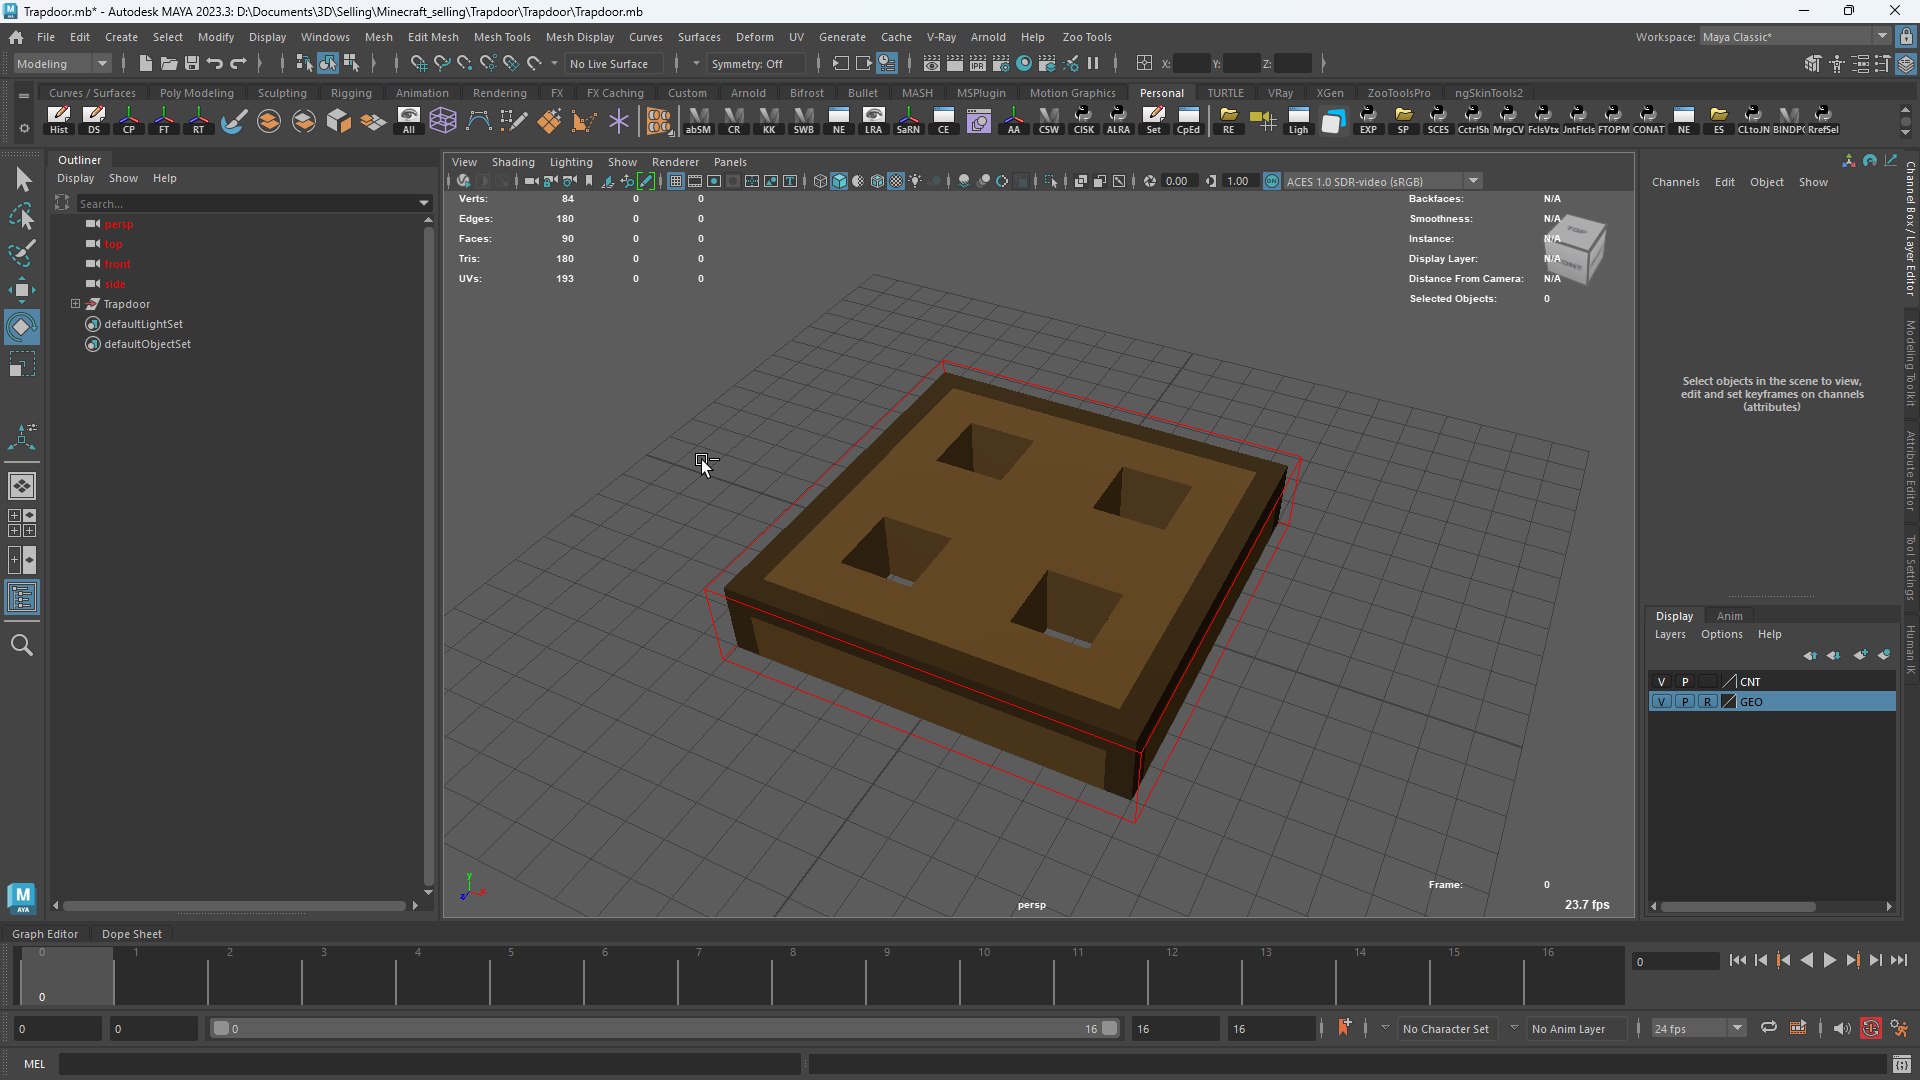Toggle loop playback mode icon

click(x=1769, y=1028)
